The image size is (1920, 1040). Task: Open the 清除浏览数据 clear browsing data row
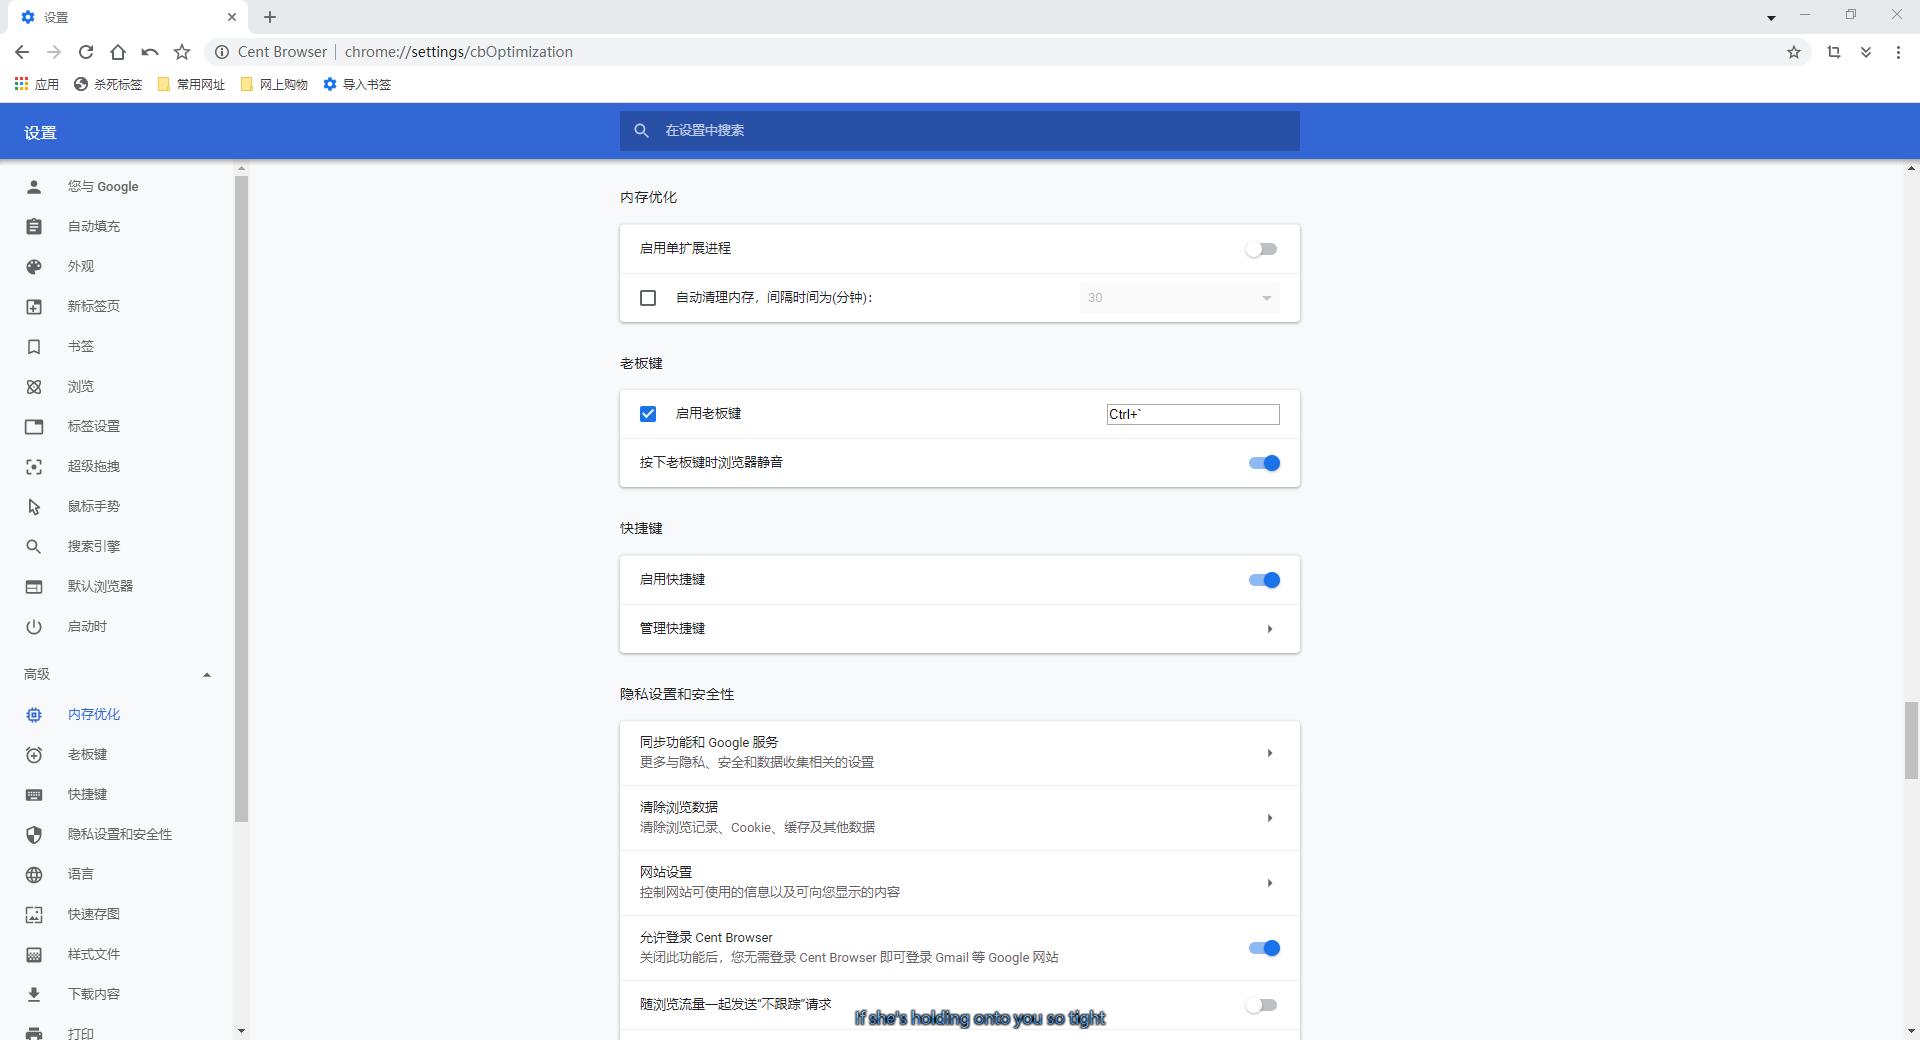958,818
